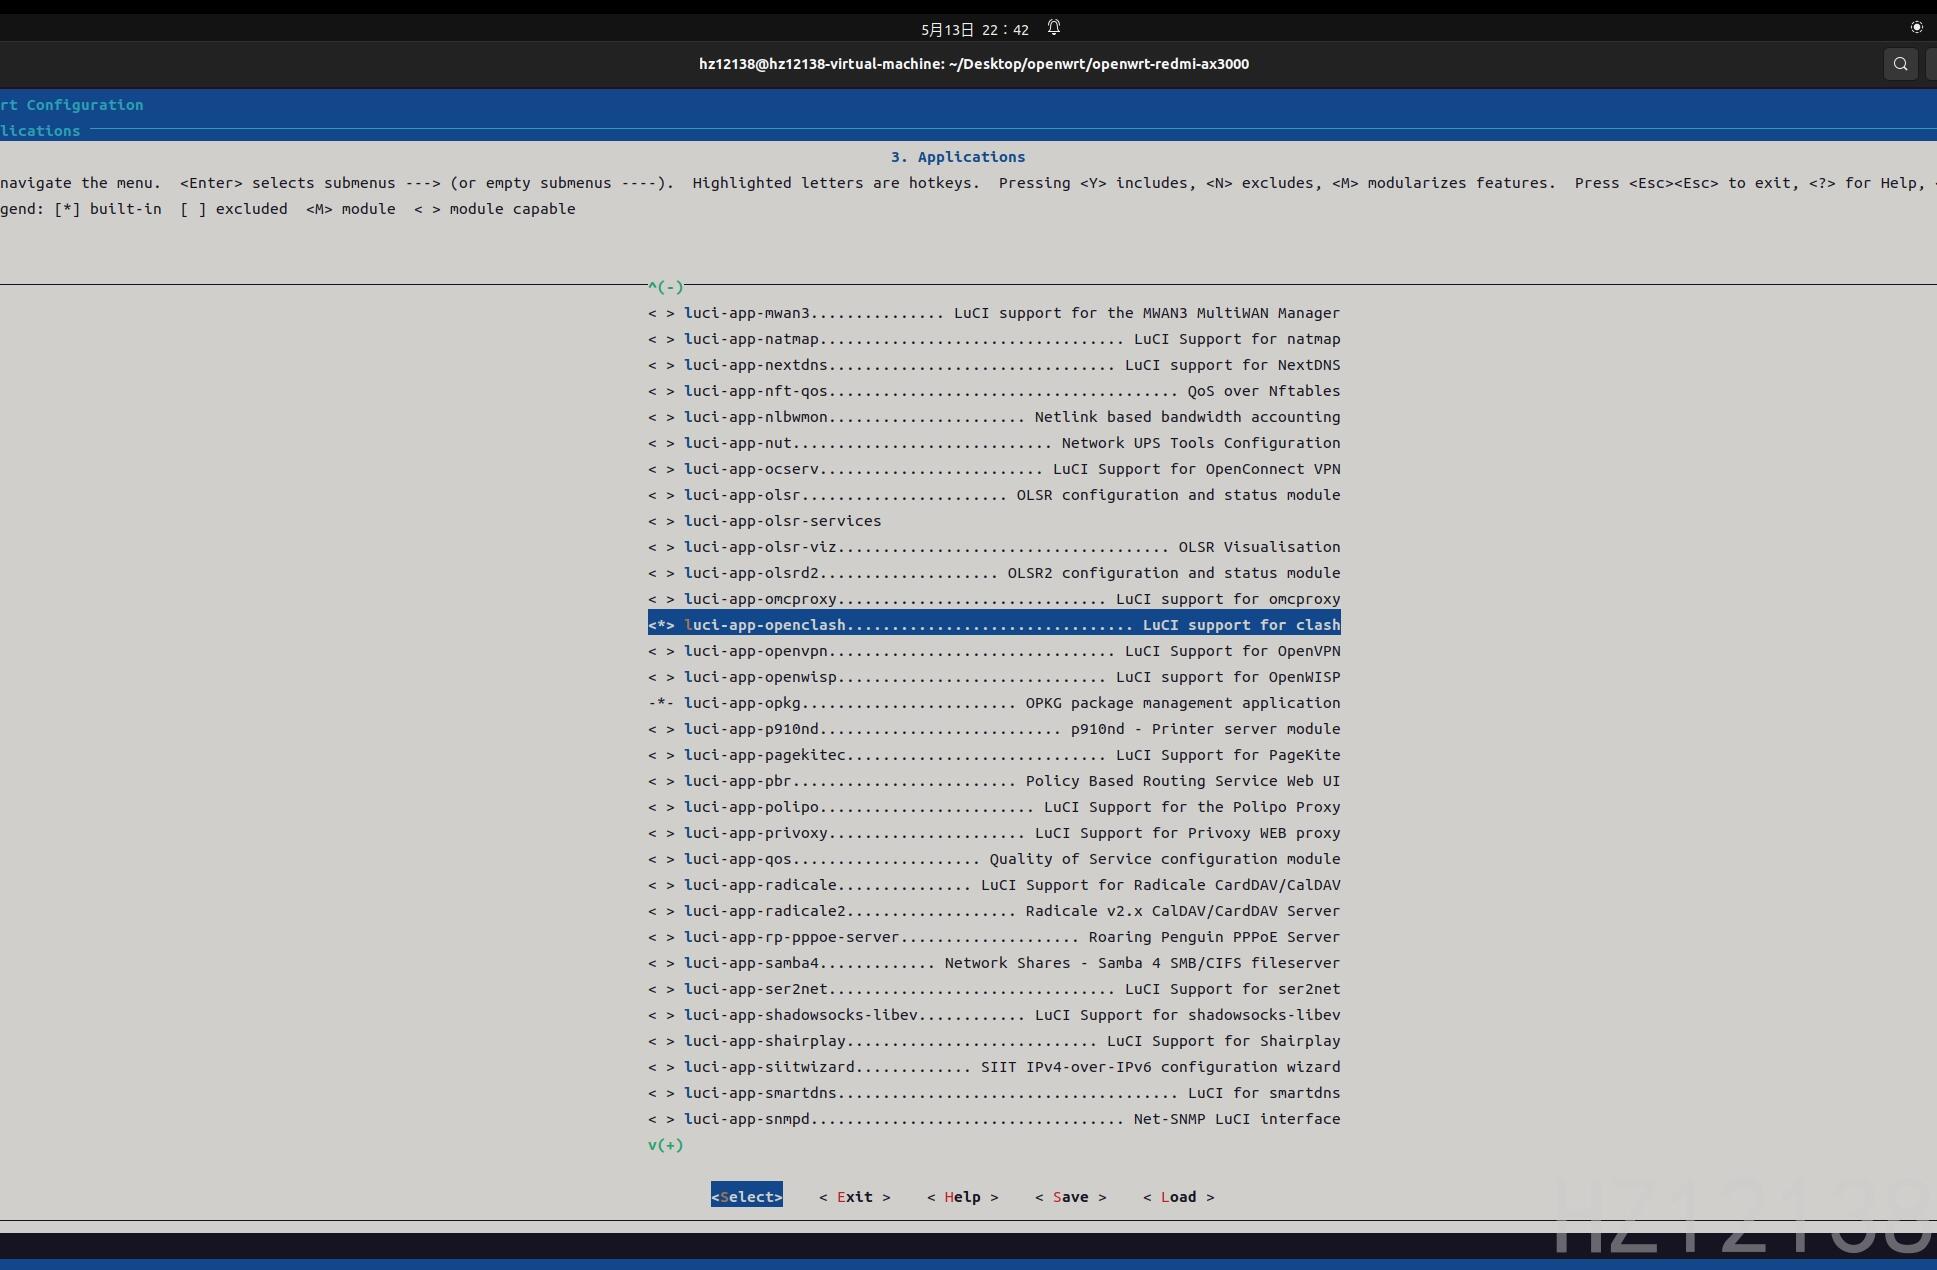Open the Help button
The image size is (1937, 1270).
point(963,1197)
